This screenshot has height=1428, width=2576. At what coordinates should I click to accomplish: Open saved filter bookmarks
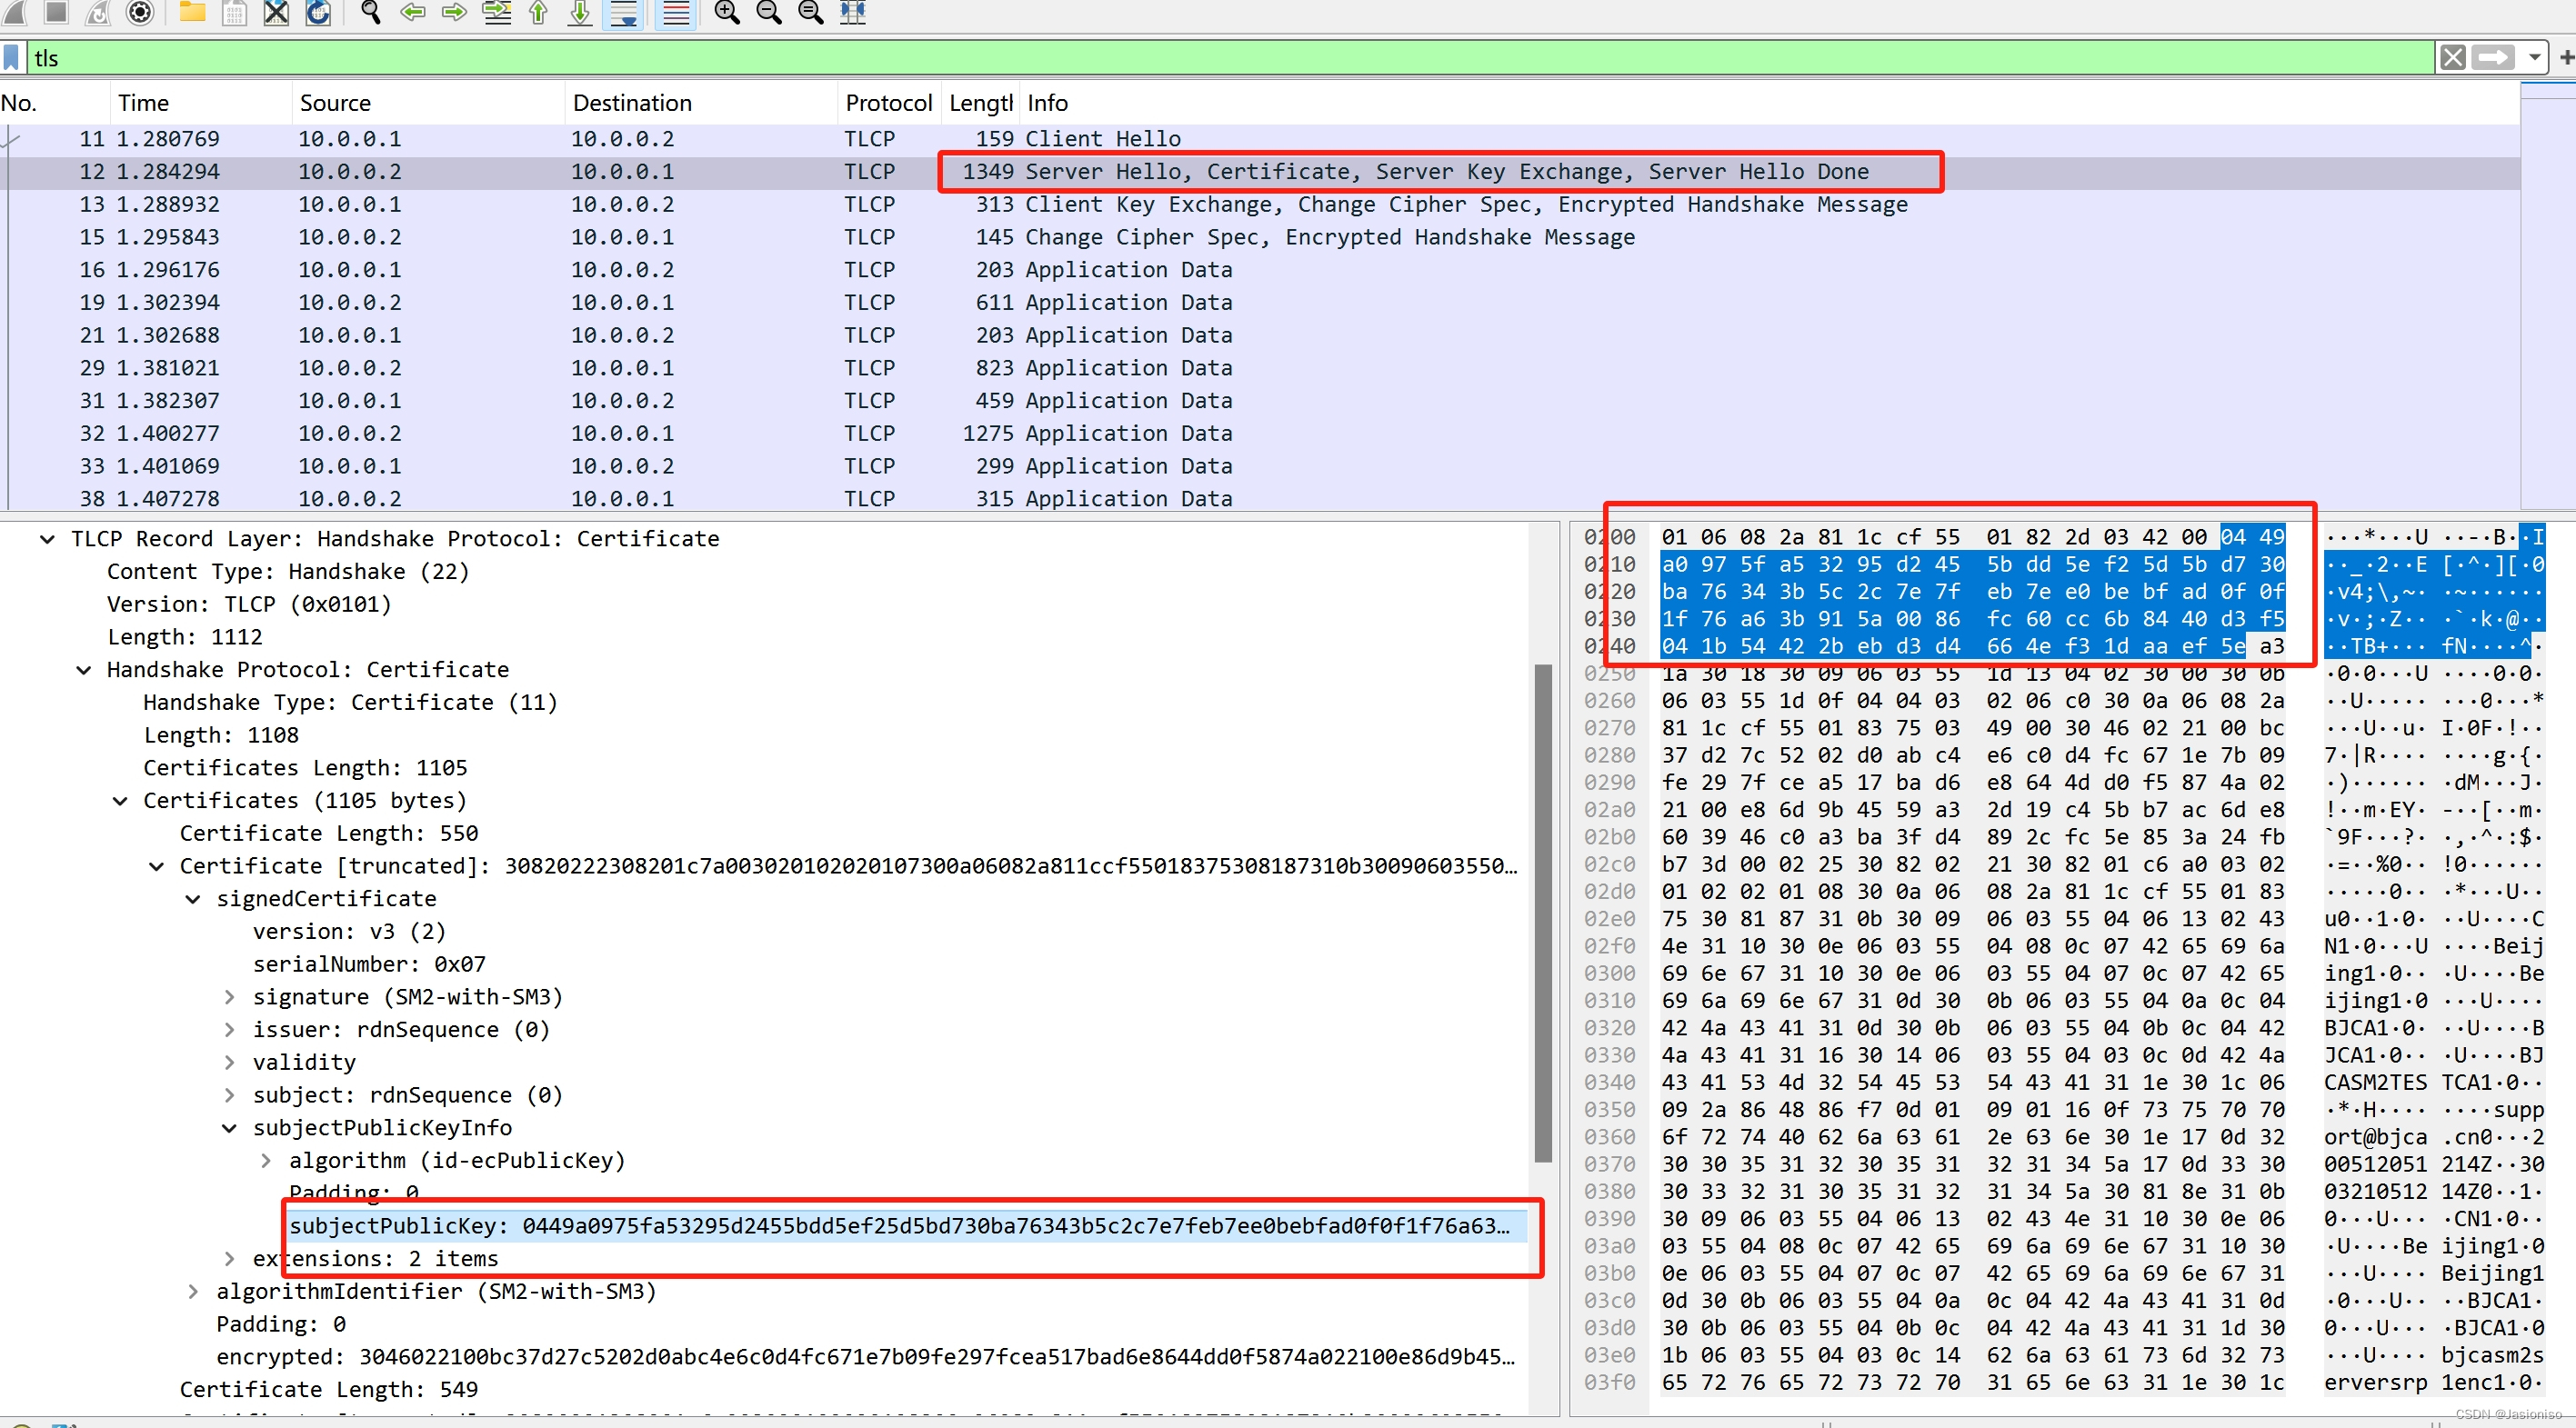pos(12,57)
